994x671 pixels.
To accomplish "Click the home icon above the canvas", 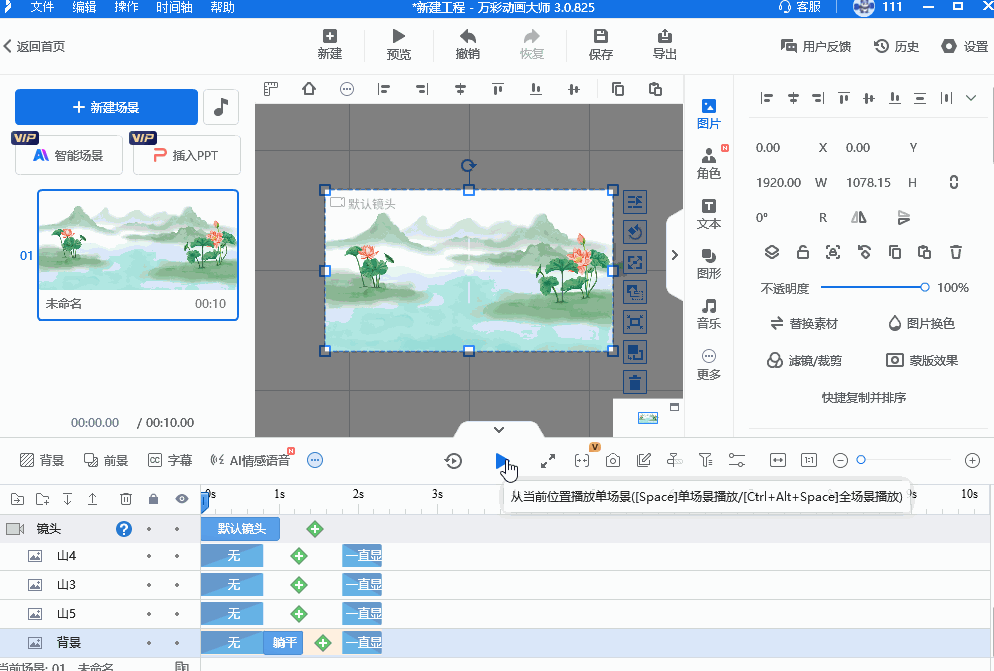I will (x=309, y=89).
